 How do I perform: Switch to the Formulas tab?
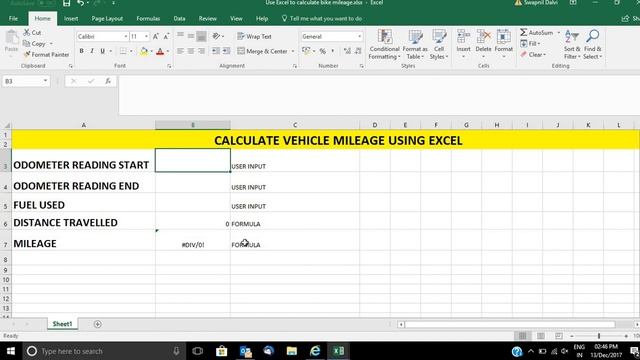148,18
